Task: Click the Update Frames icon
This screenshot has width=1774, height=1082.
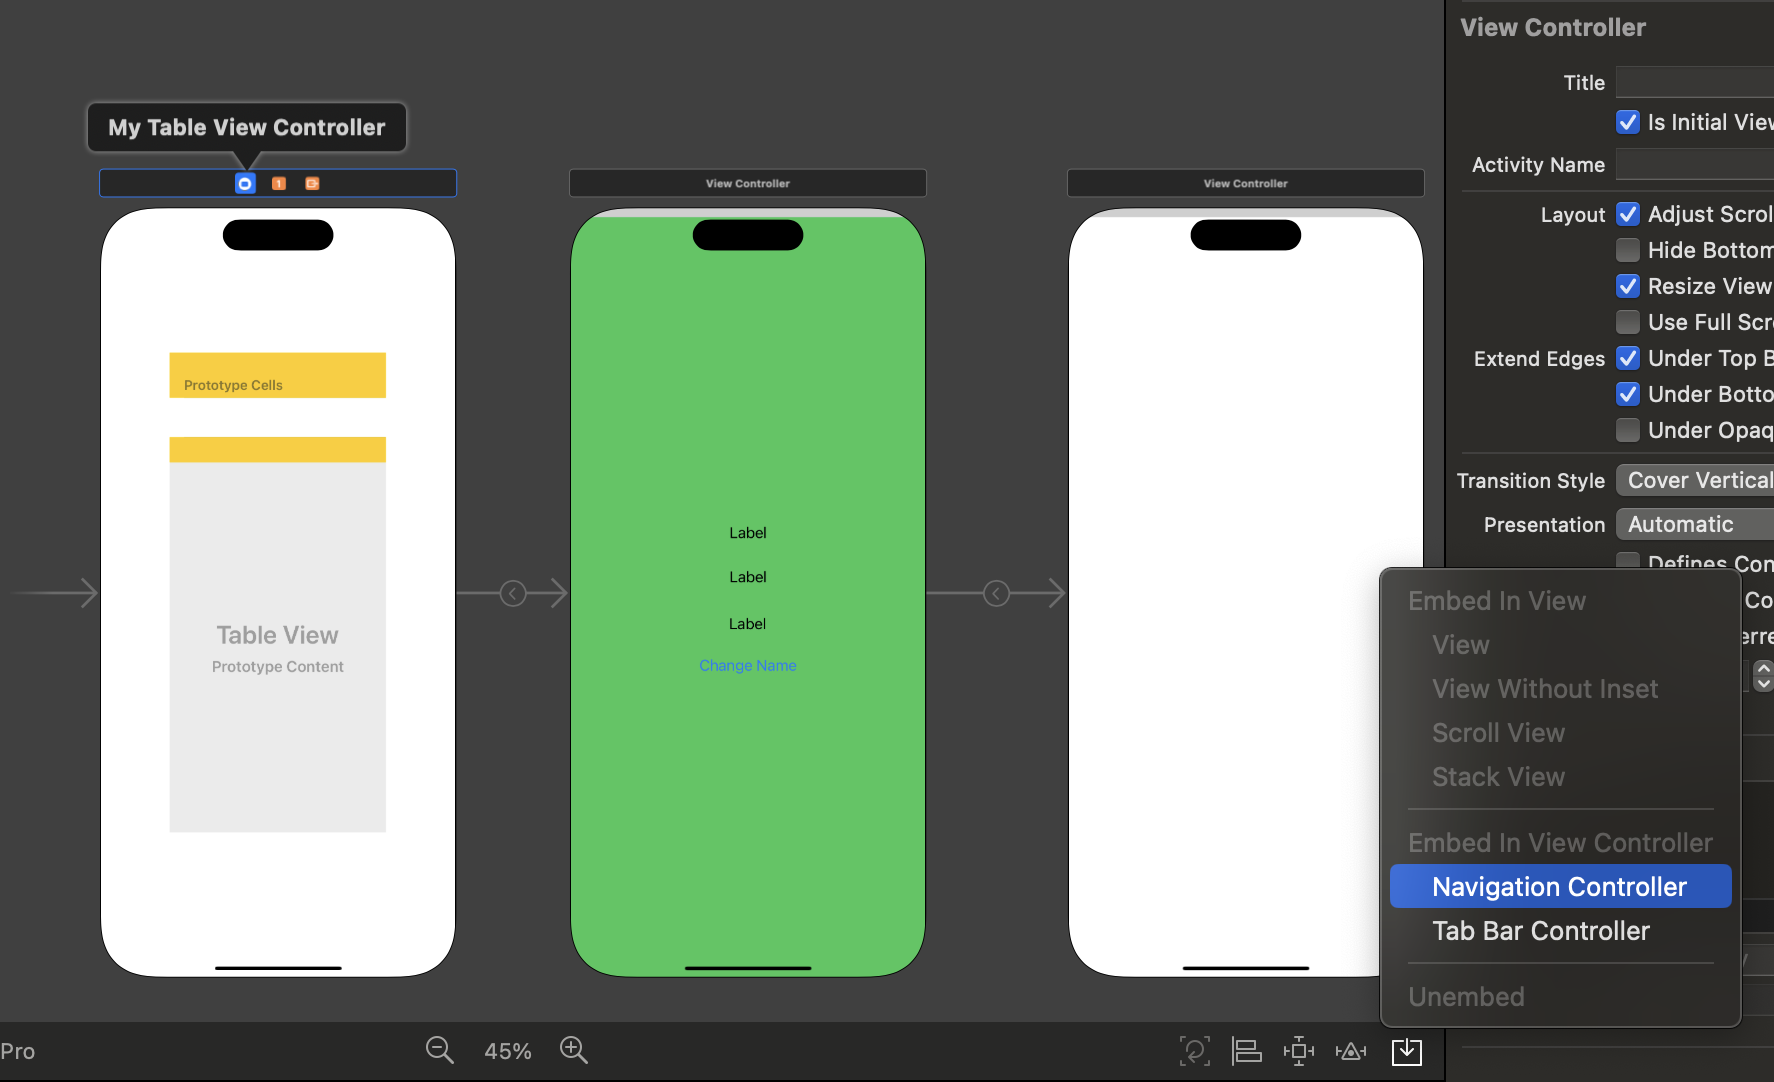Action: click(1194, 1051)
